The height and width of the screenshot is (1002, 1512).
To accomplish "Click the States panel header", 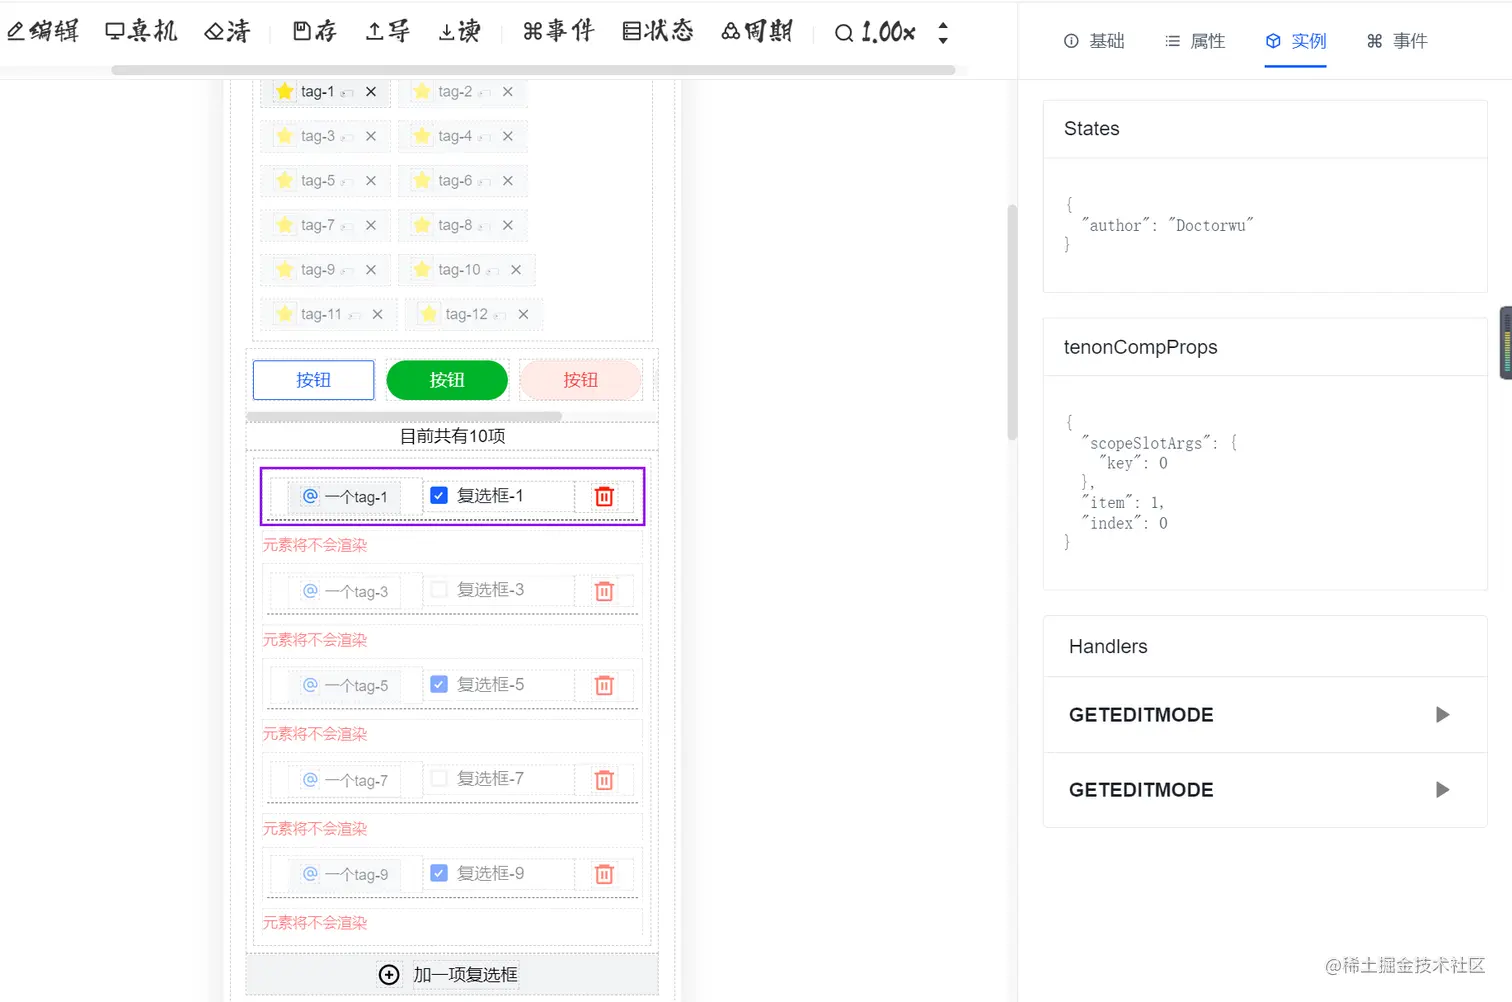I will (x=1265, y=129).
